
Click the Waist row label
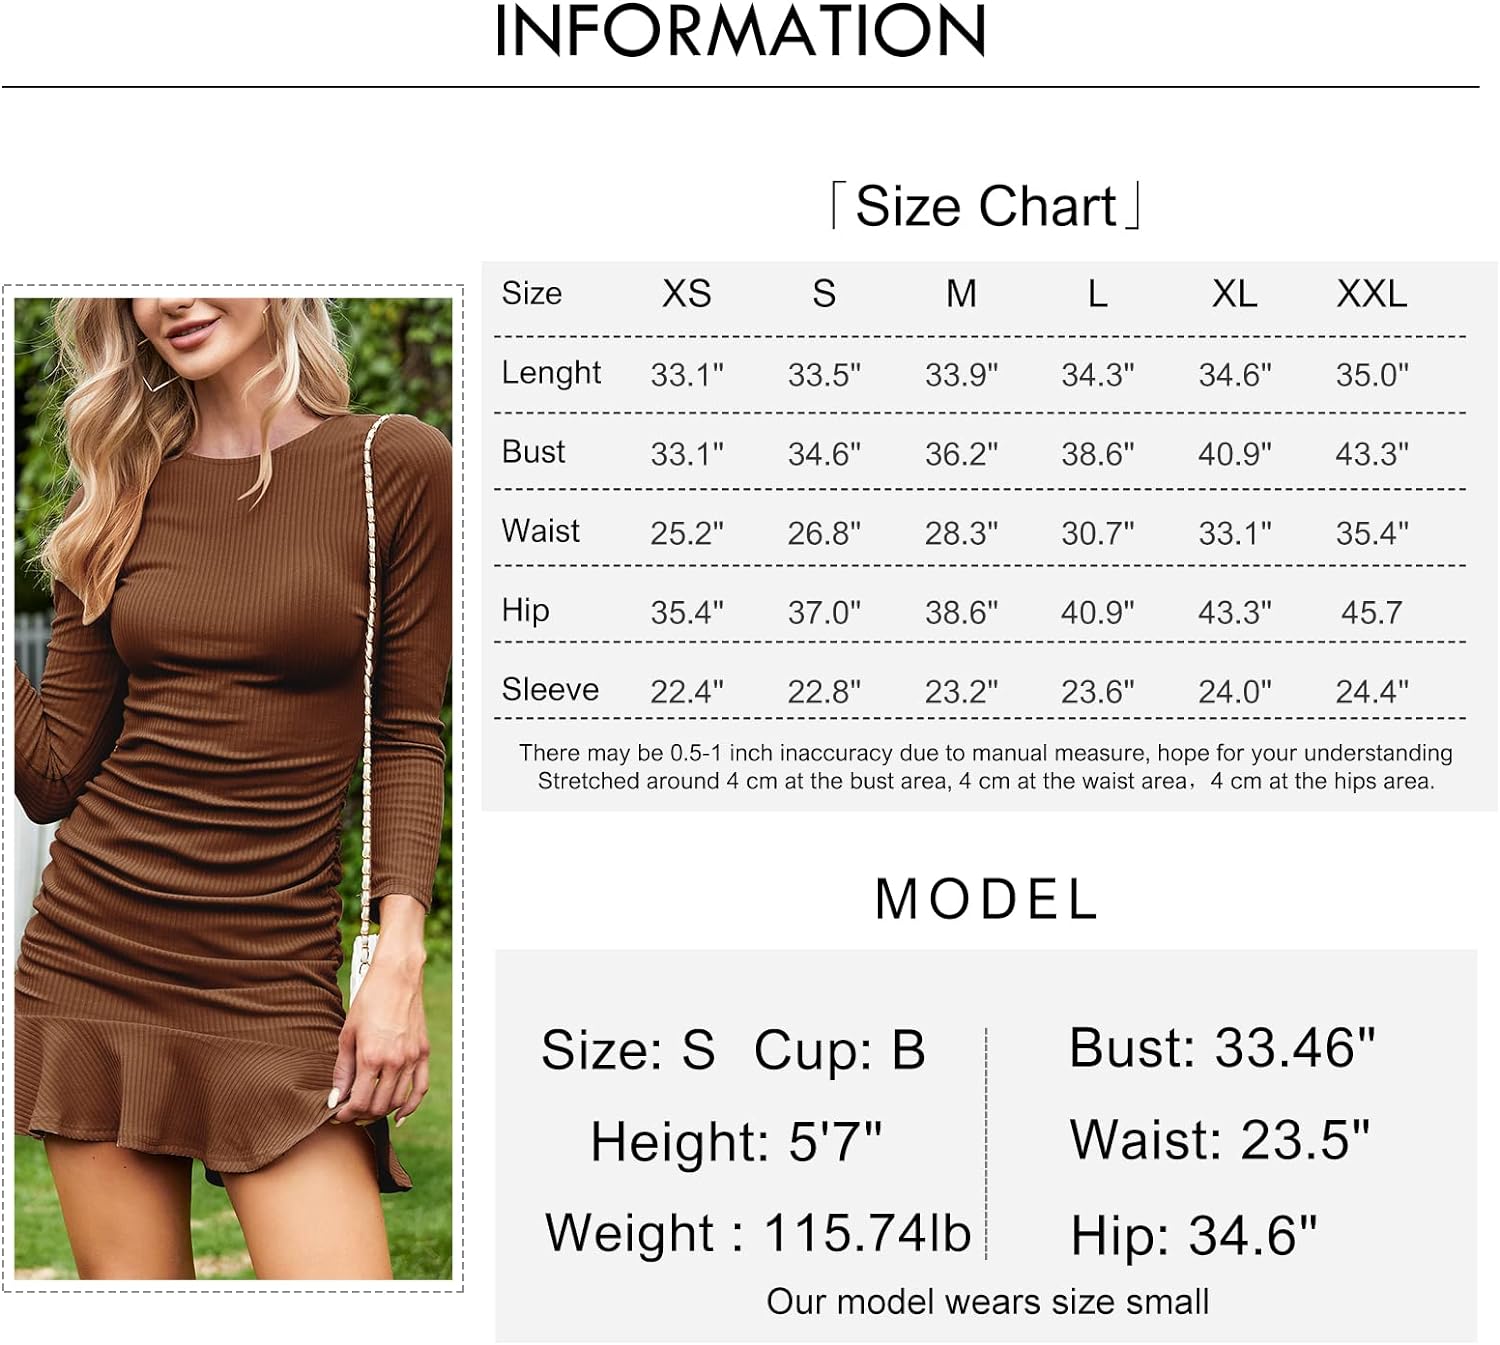[540, 531]
